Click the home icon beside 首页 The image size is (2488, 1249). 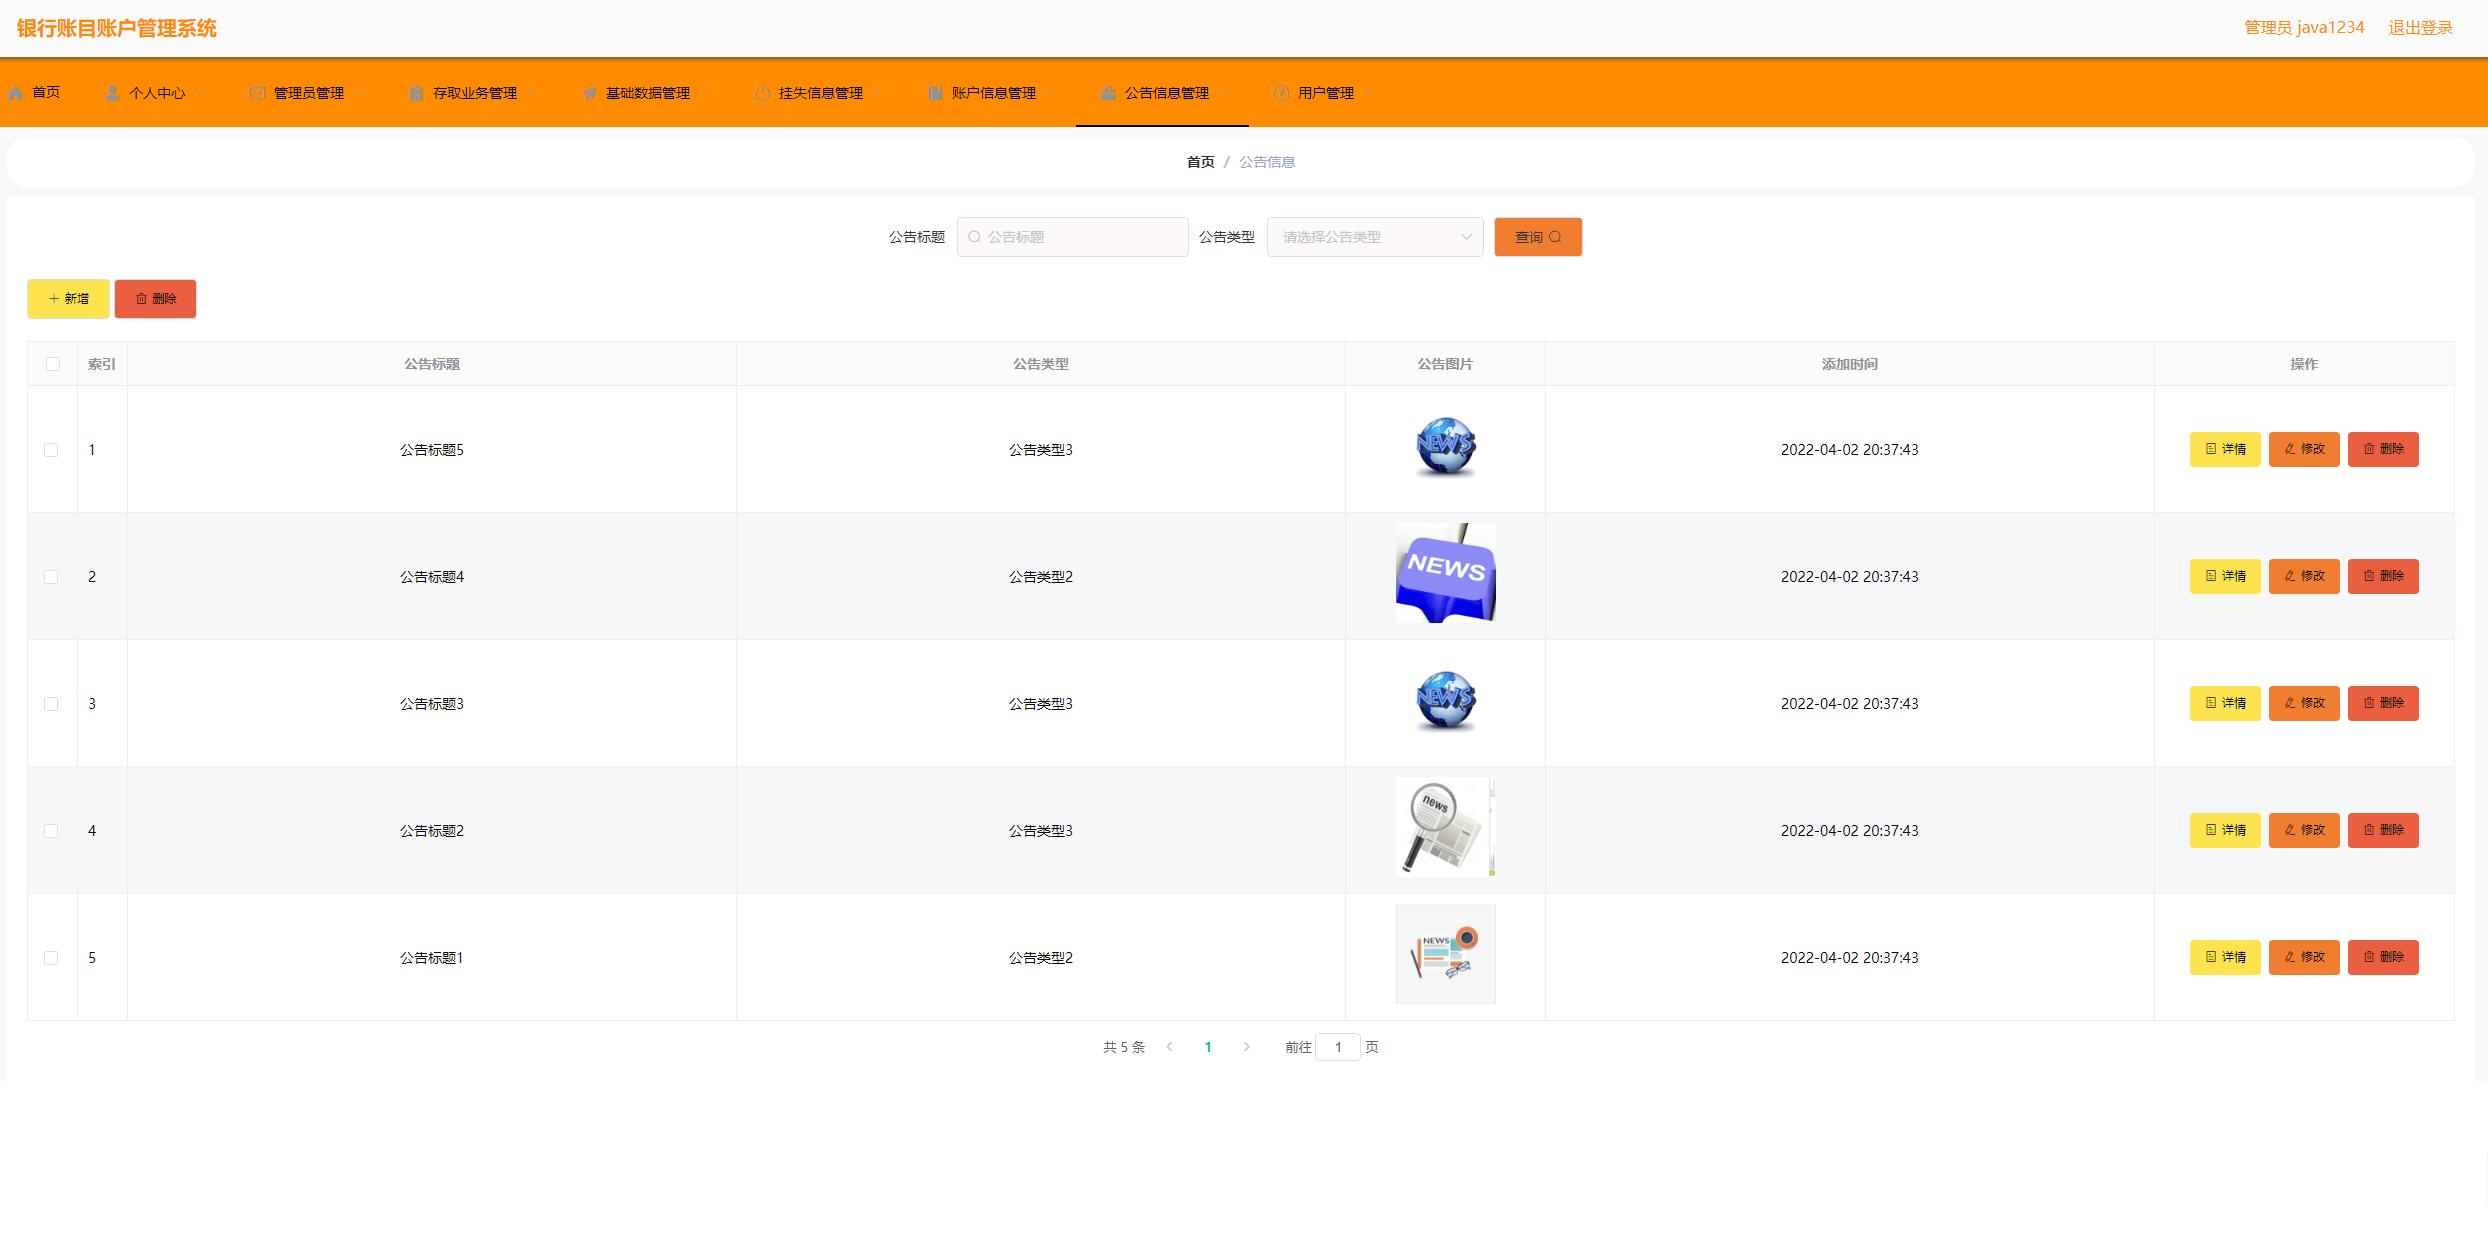(15, 93)
